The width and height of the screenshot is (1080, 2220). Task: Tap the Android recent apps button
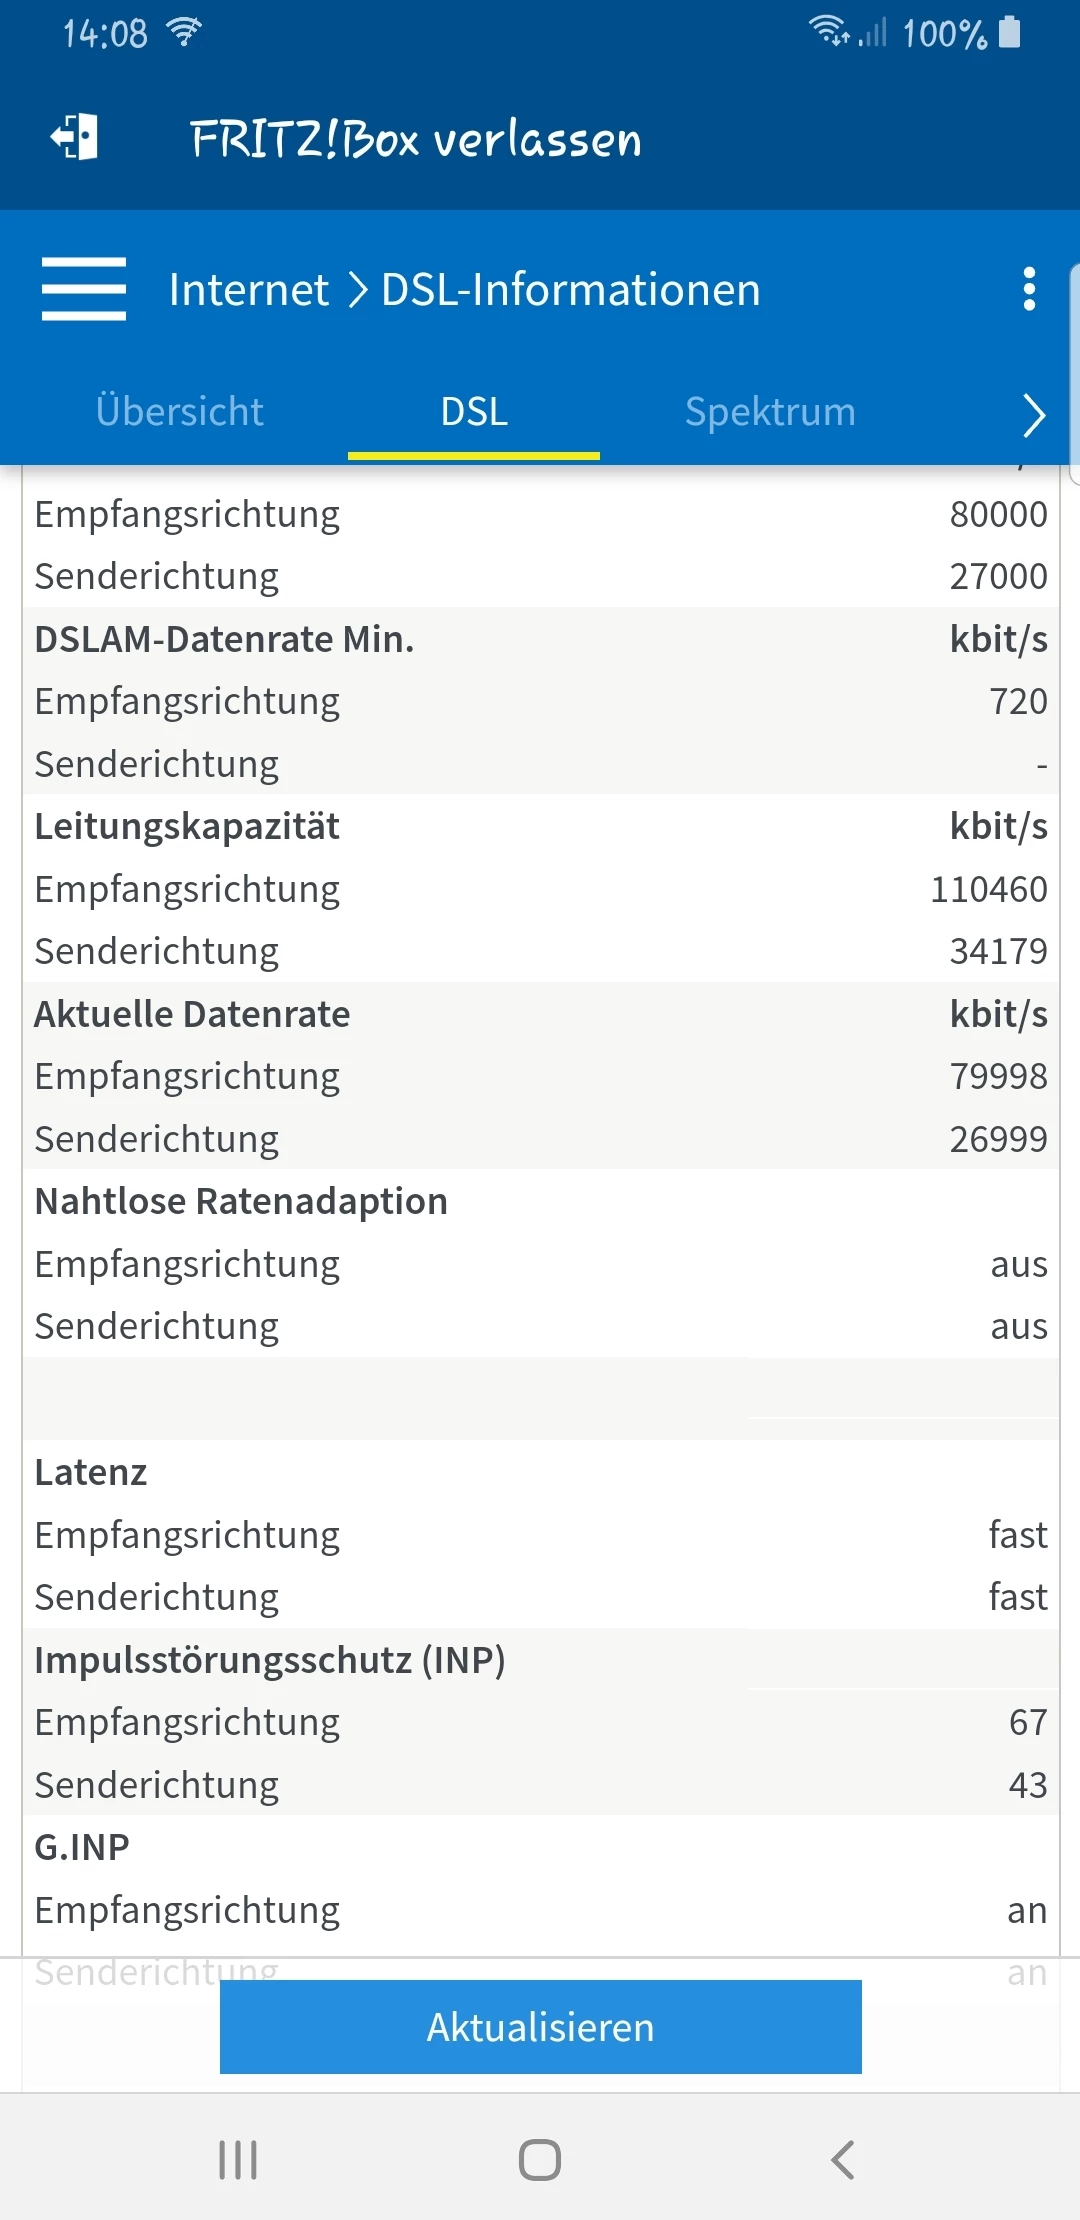pyautogui.click(x=238, y=2160)
